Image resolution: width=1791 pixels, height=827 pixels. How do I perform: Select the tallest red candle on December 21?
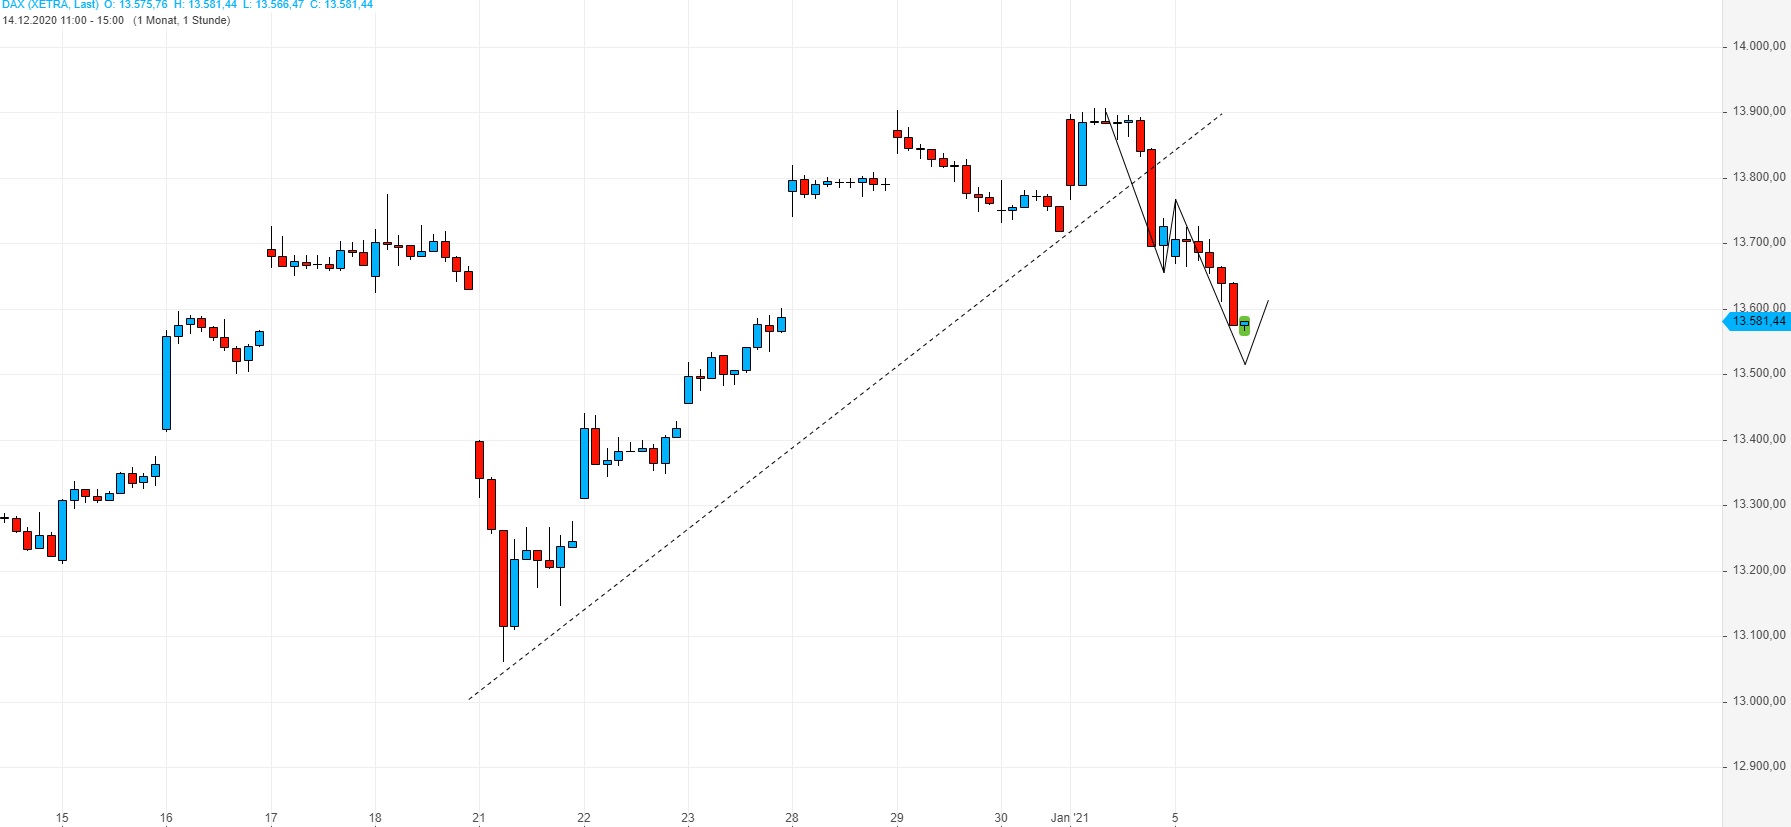[x=503, y=578]
